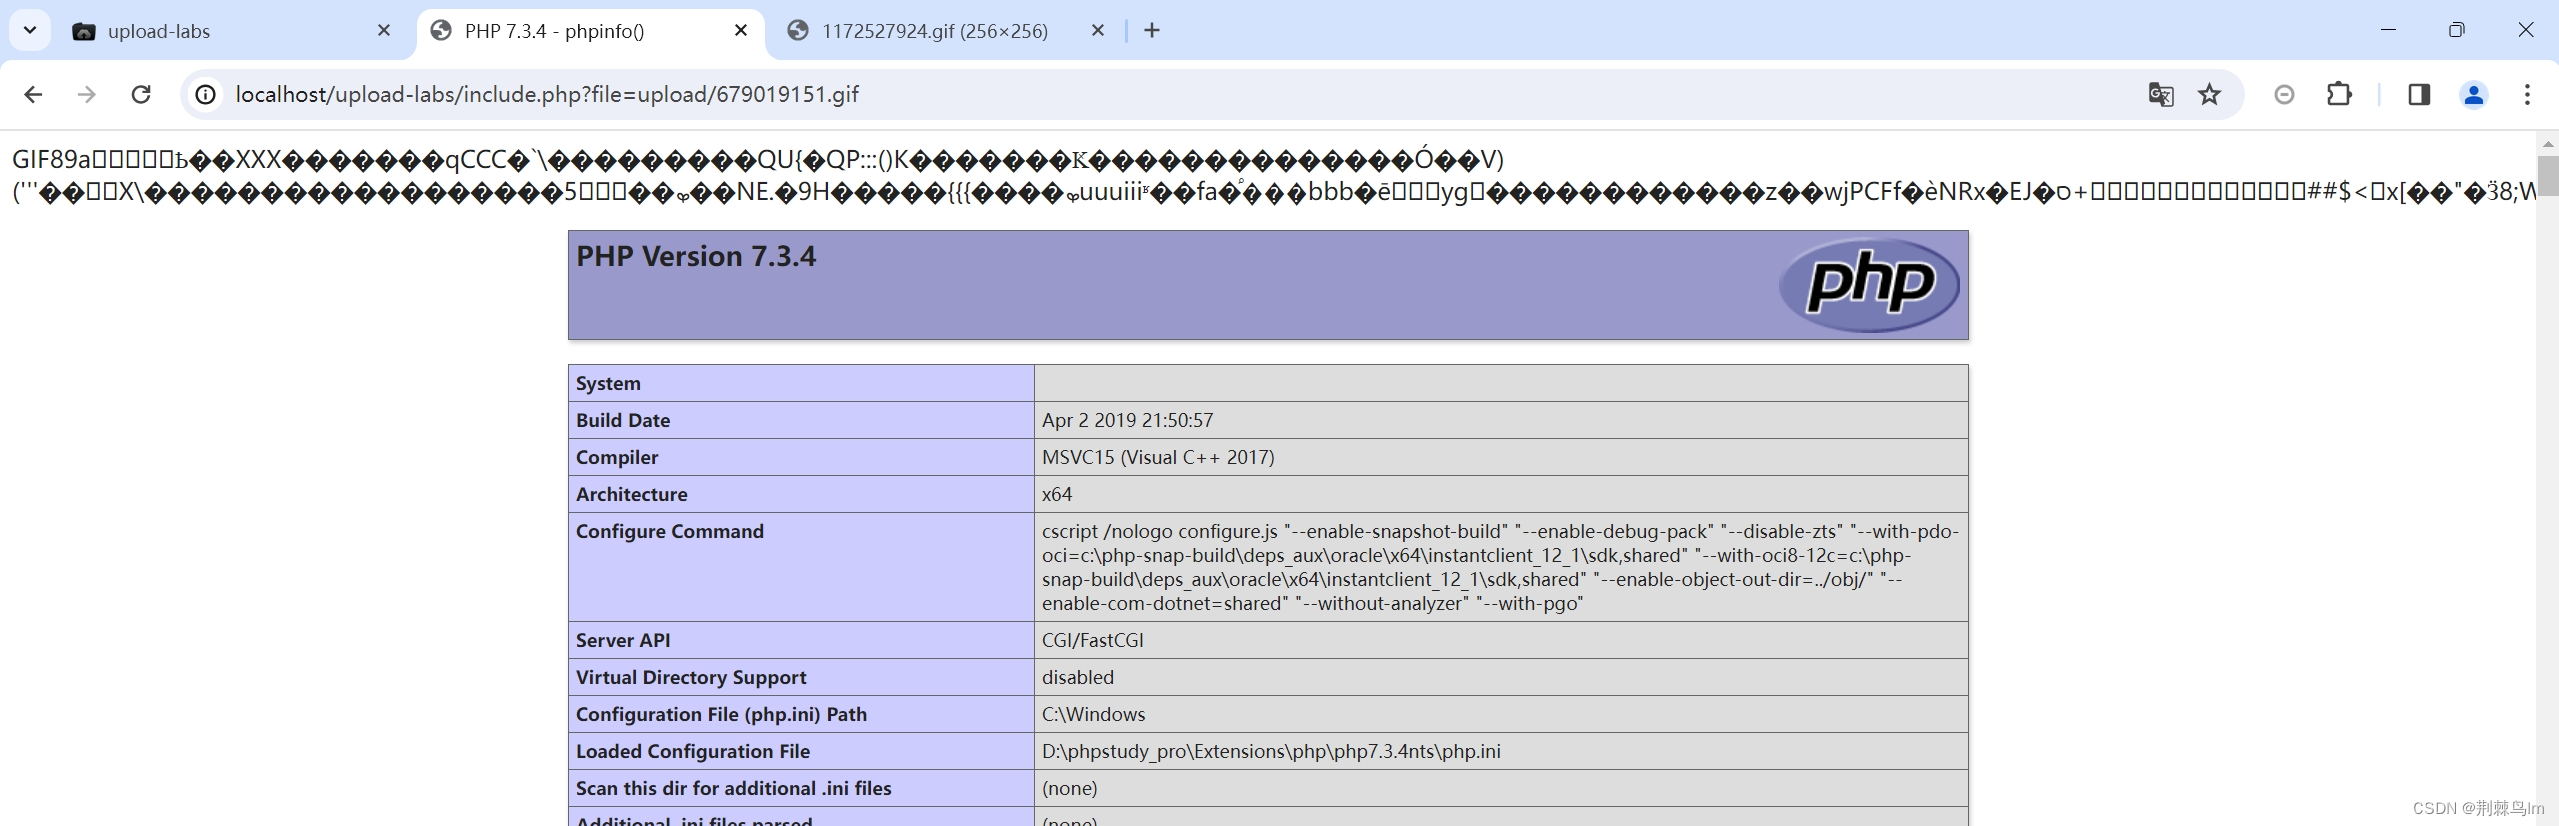View site information icon
The width and height of the screenshot is (2559, 826).
click(205, 94)
